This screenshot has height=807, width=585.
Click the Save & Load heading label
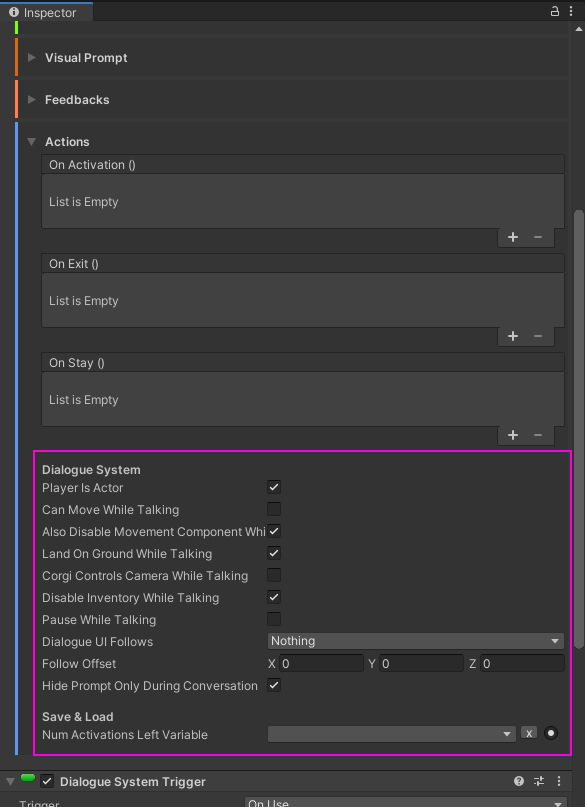78,716
